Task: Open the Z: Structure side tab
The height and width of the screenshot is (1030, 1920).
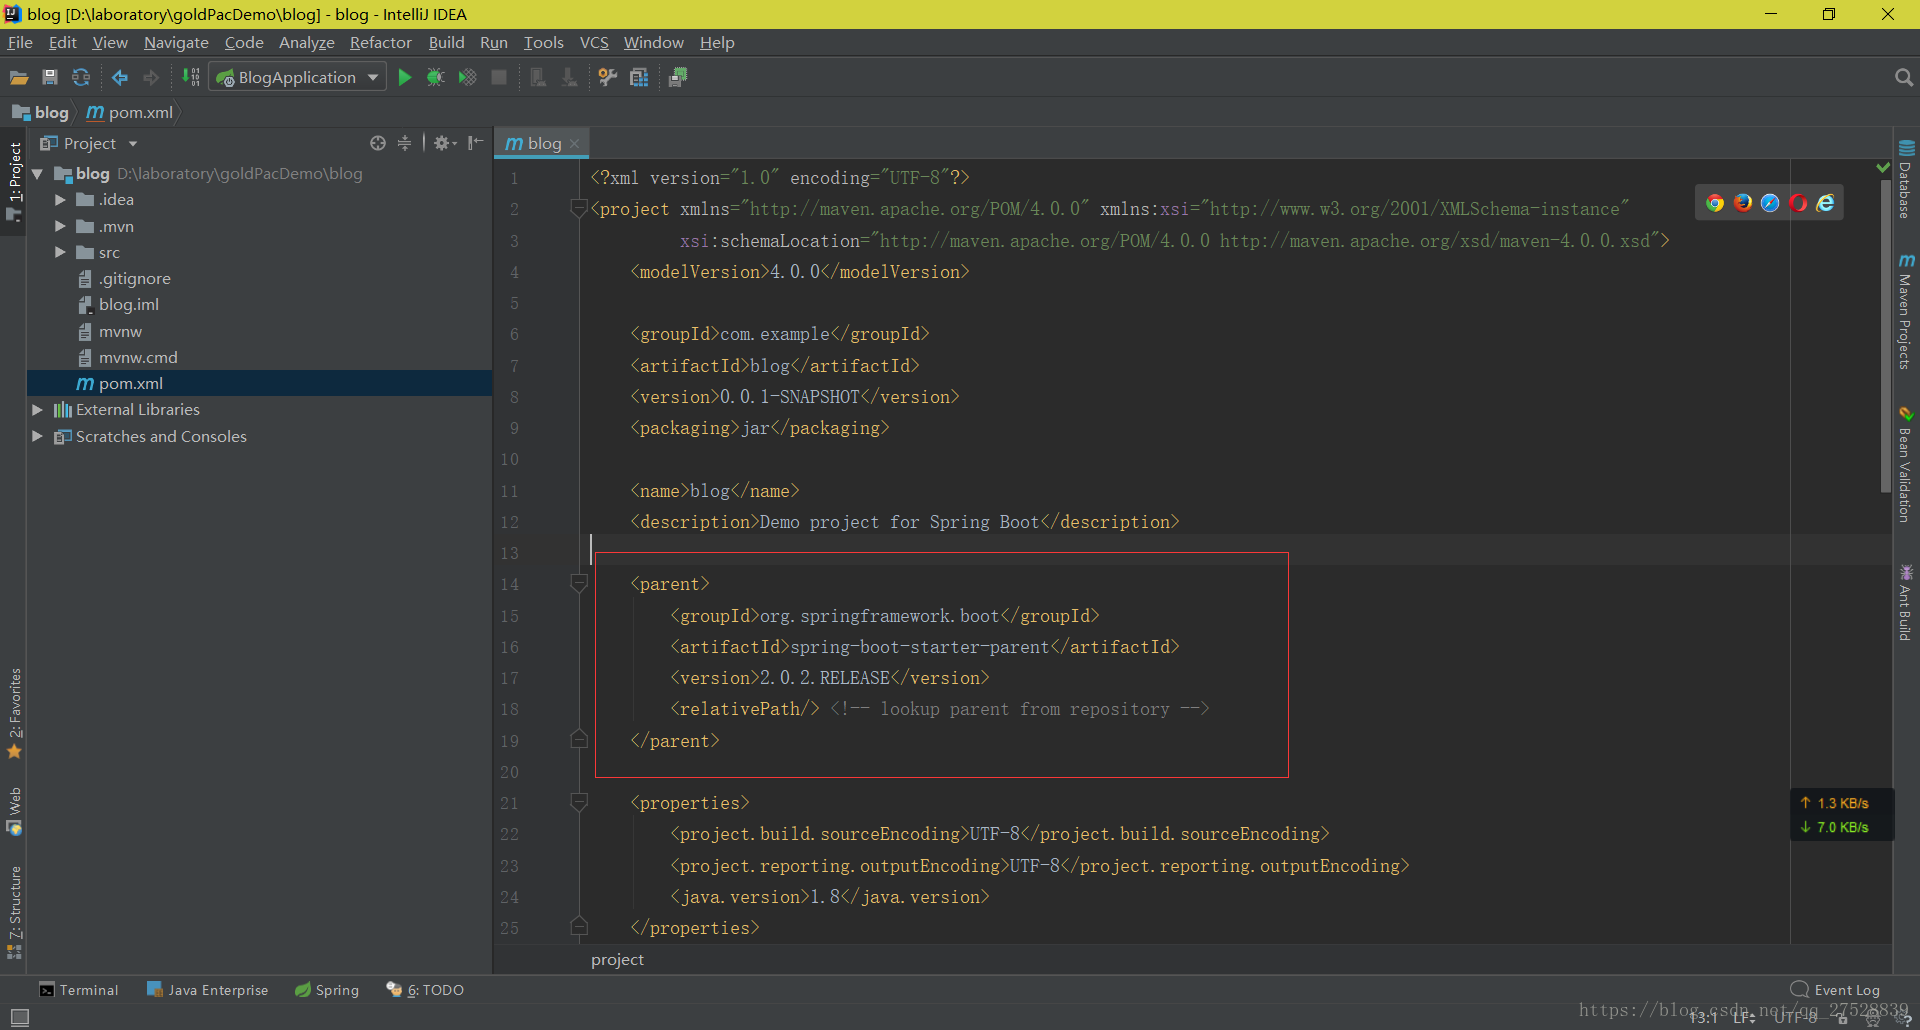Action: [14, 912]
